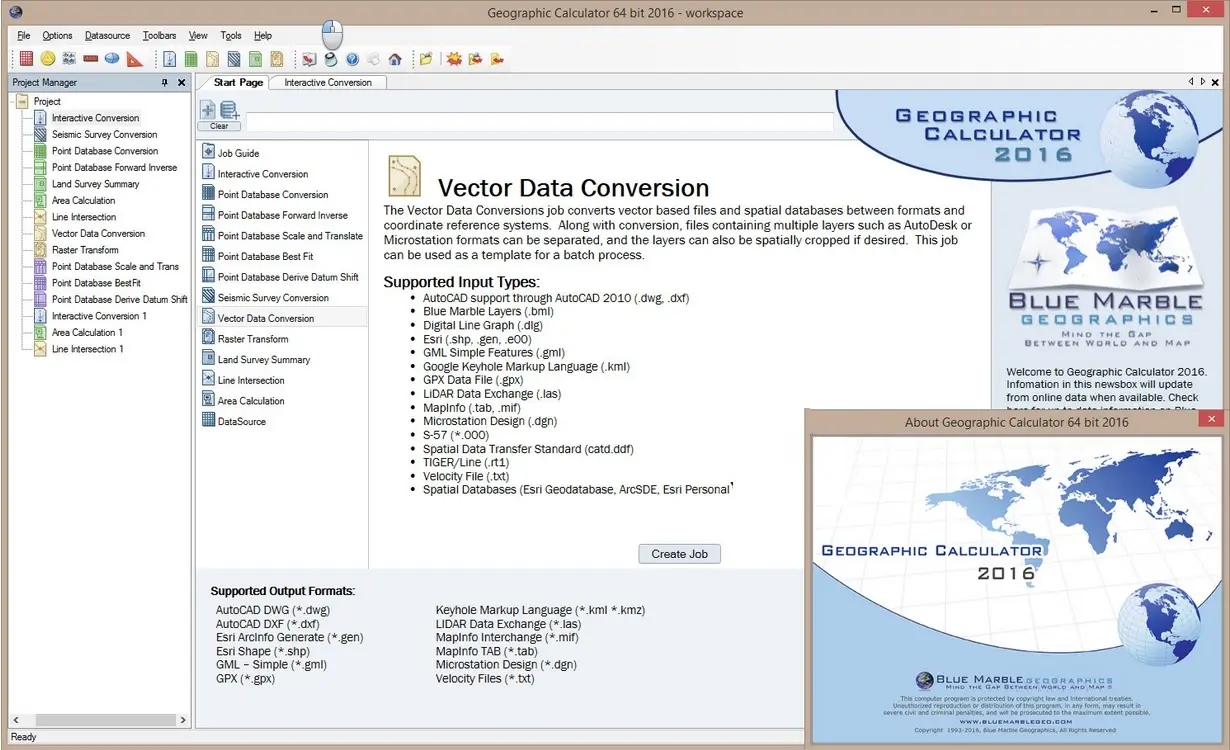Click the red triangle set-square toolbar icon
The height and width of the screenshot is (750, 1230).
(134, 59)
